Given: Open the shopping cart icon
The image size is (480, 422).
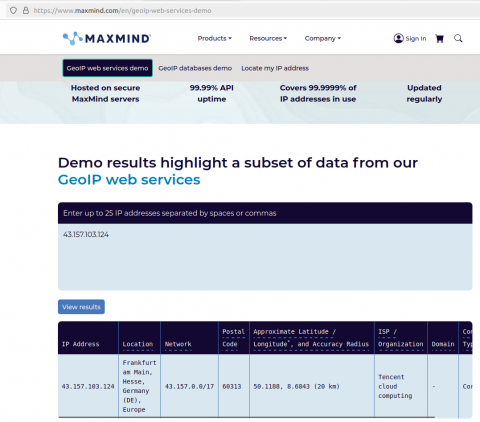Looking at the screenshot, I should point(439,39).
